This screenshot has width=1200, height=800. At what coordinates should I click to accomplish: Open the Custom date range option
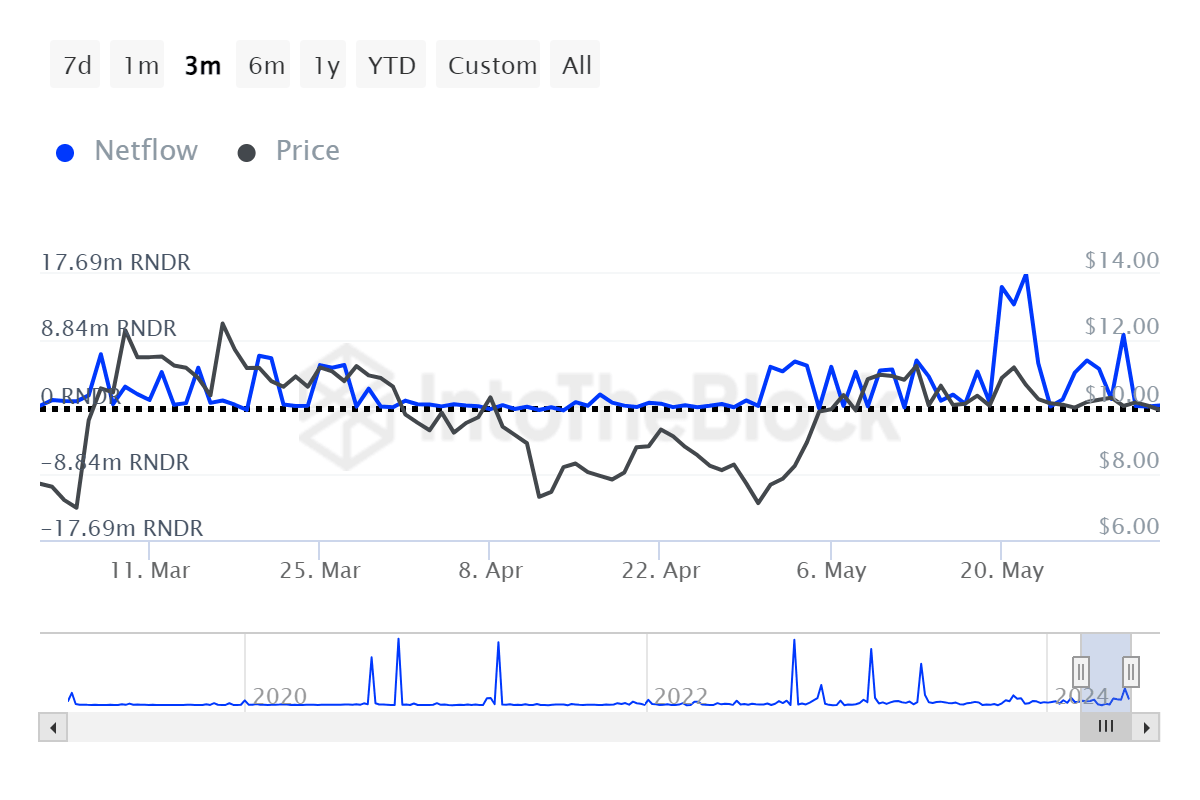coord(492,65)
